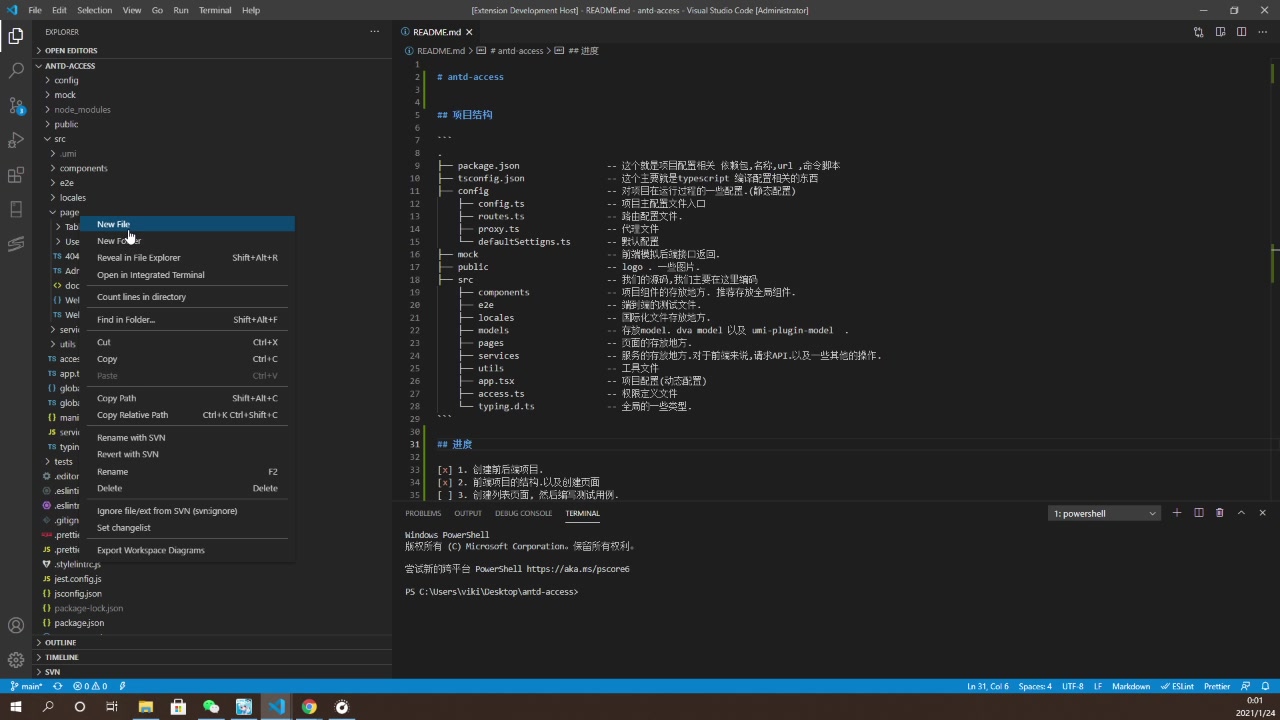
Task: Switch to the OUTPUT panel tab
Action: coord(468,513)
